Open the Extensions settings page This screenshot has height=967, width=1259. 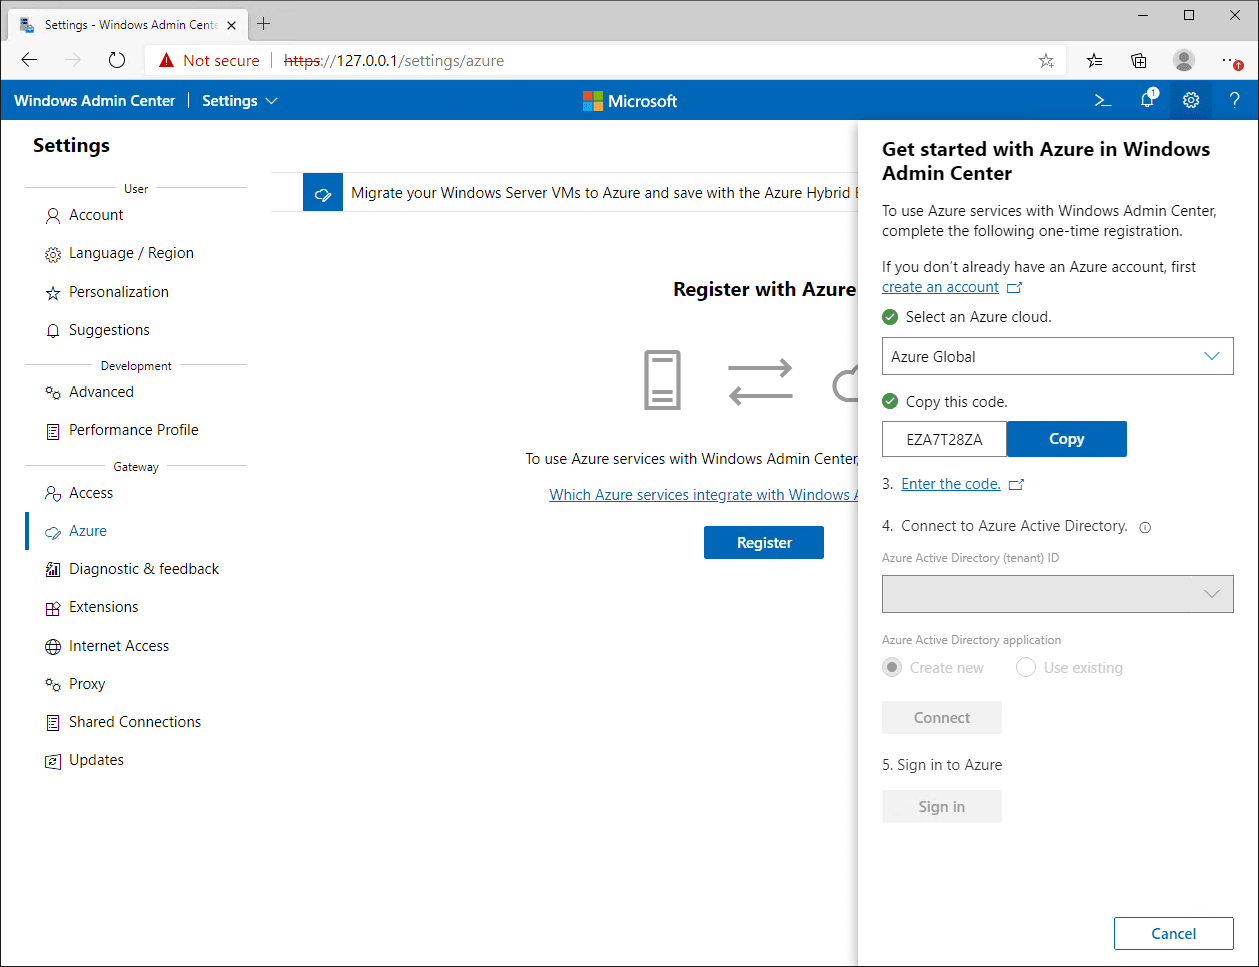pyautogui.click(x=103, y=607)
